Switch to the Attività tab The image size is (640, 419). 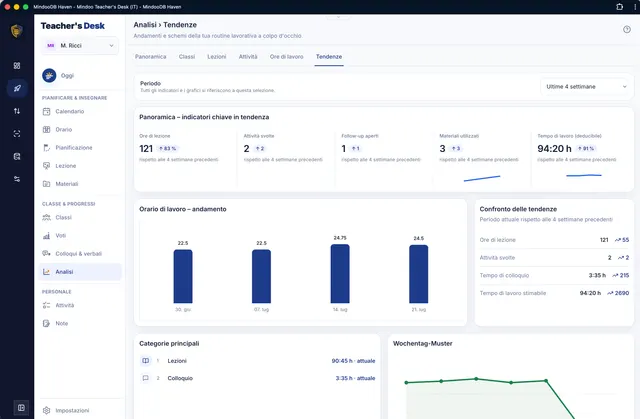coord(248,57)
